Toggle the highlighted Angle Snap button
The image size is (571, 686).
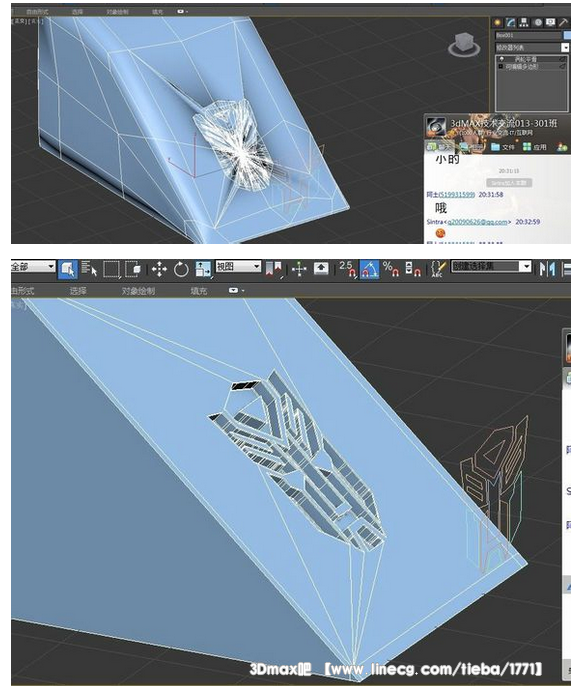369,269
